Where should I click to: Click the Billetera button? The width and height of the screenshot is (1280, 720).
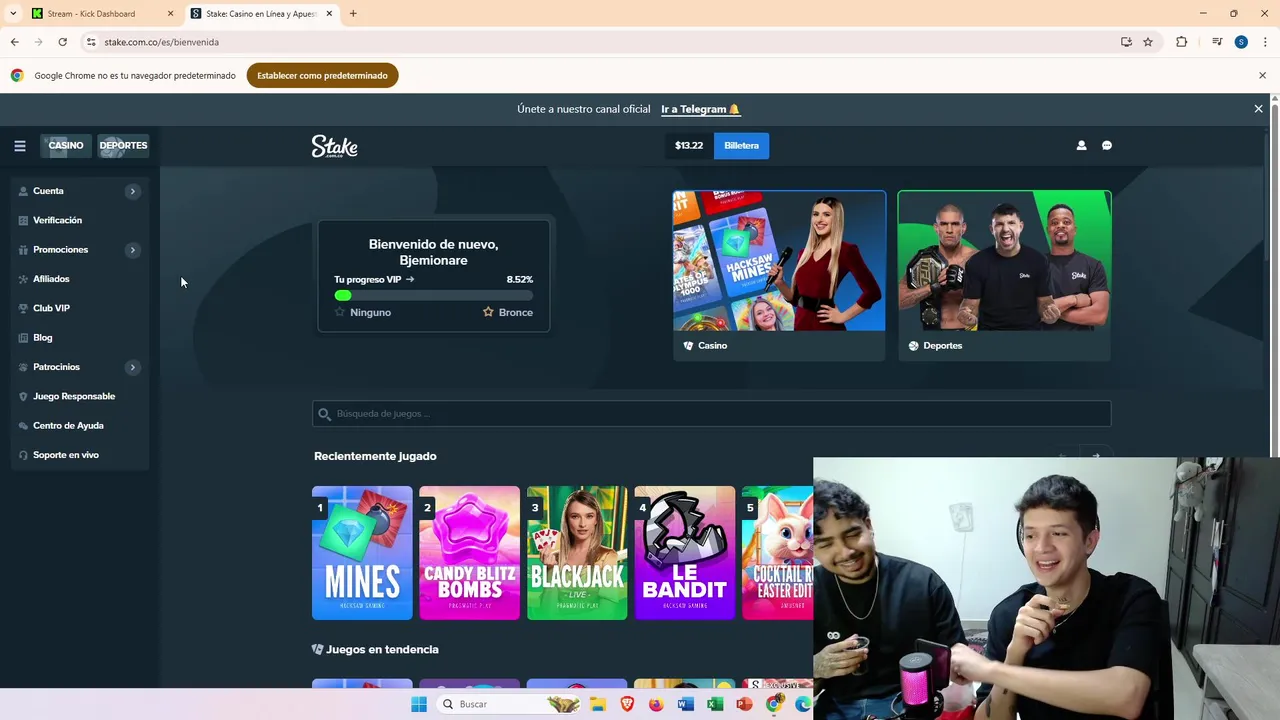coord(741,146)
